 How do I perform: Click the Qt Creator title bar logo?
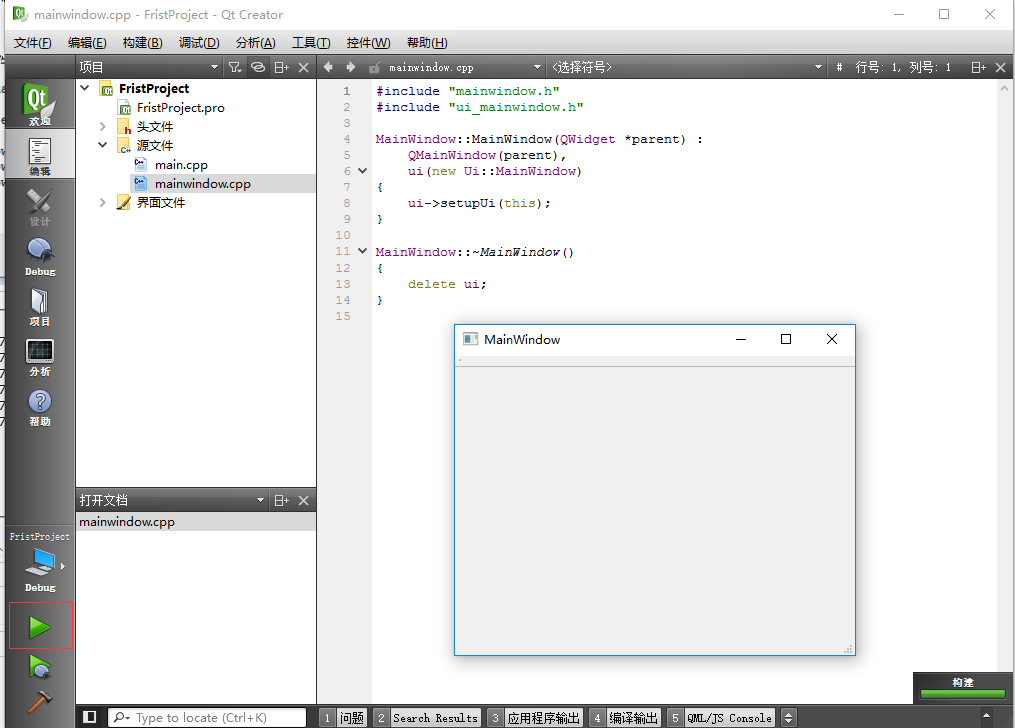19,14
